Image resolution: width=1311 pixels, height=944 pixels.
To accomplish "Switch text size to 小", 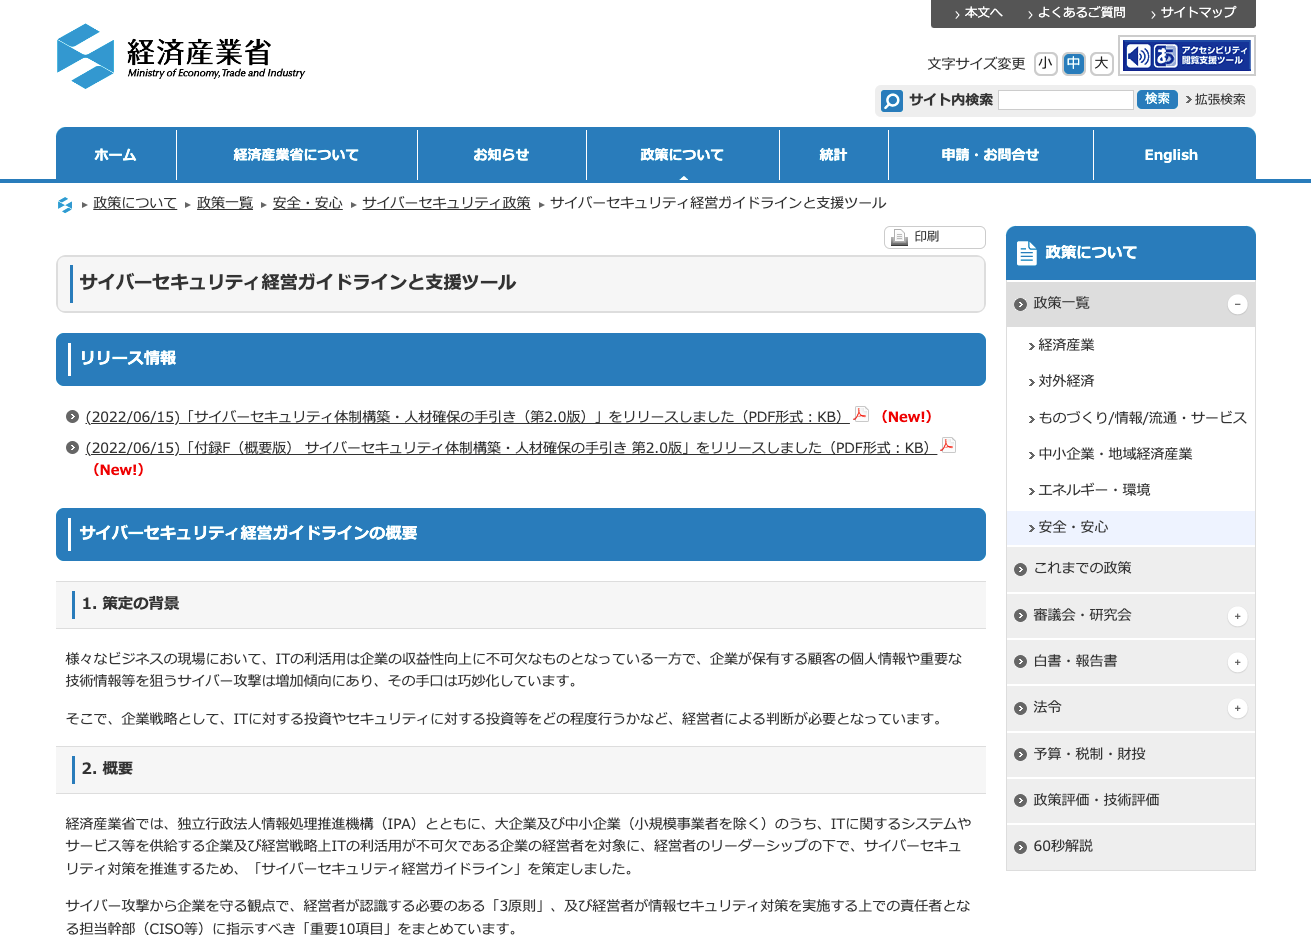I will 1045,63.
